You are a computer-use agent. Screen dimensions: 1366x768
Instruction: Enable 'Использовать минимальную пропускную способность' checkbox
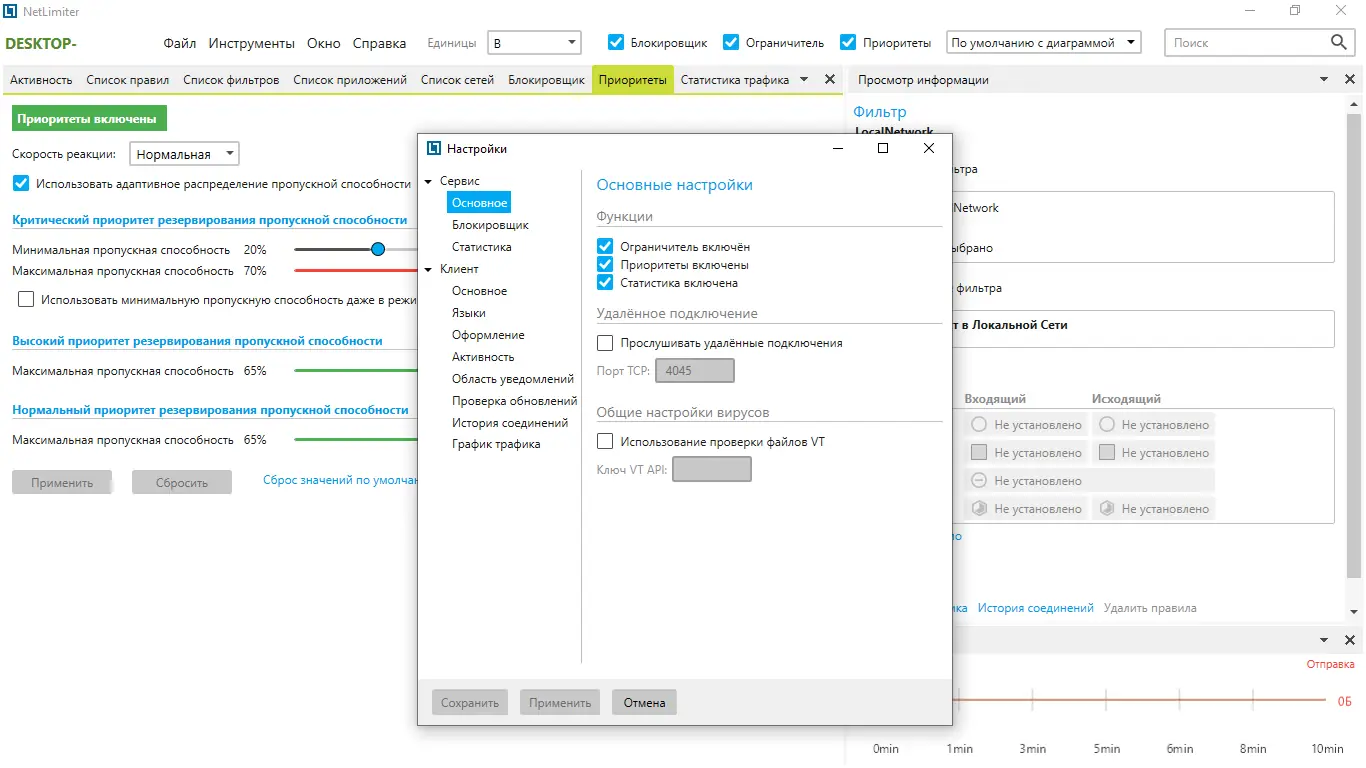tap(26, 299)
